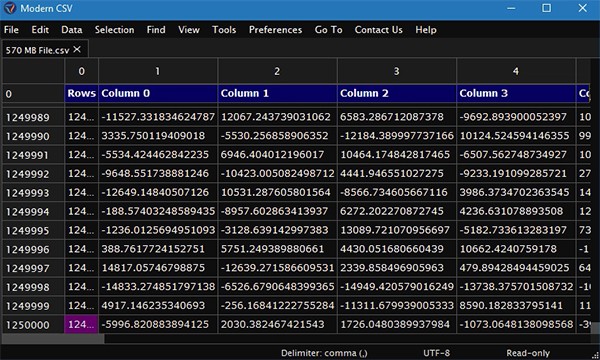Click cell 3335.750119409018
600x360 pixels.
click(158, 136)
